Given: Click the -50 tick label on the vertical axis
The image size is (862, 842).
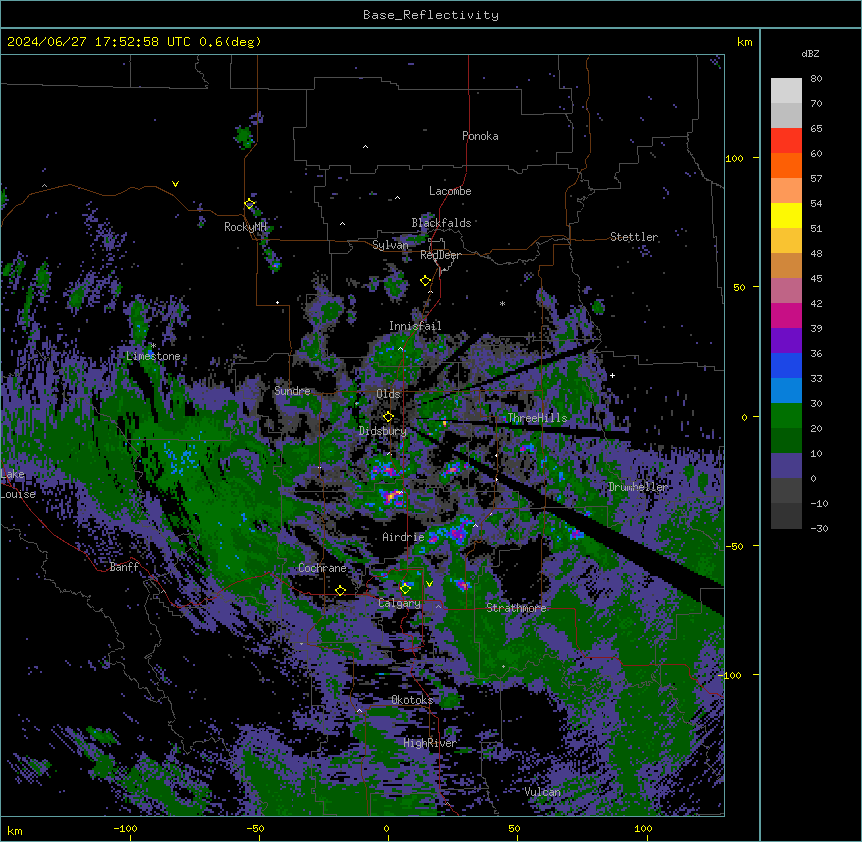Looking at the screenshot, I should (x=734, y=546).
